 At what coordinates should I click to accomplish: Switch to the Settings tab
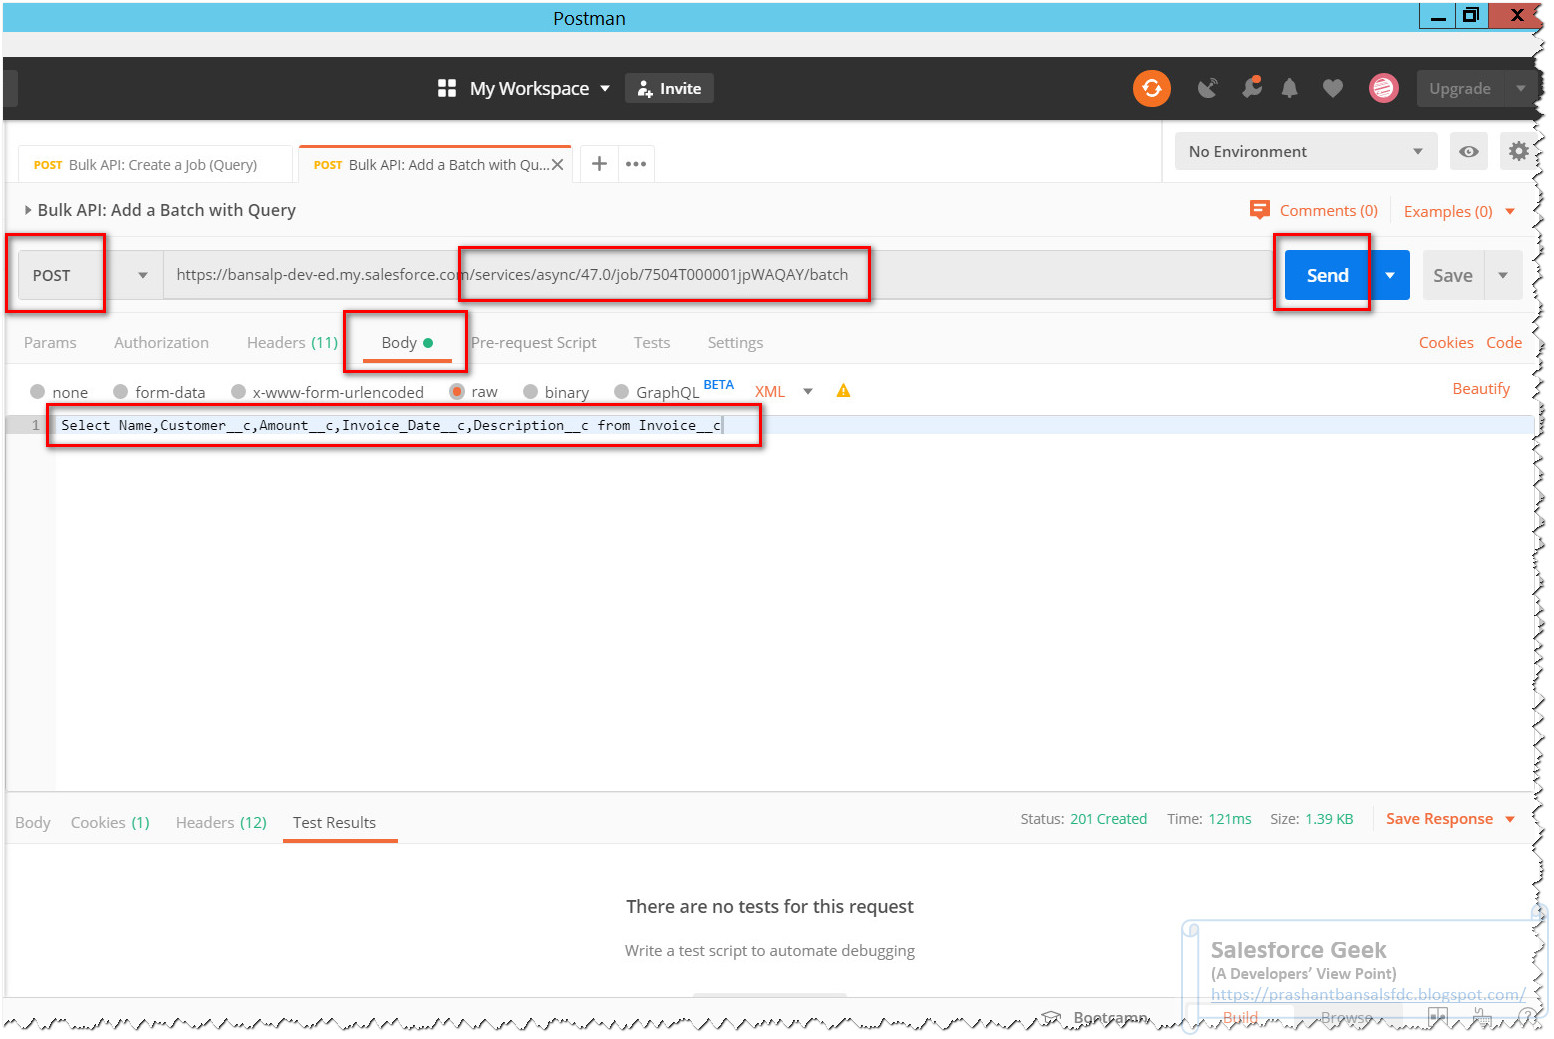click(735, 342)
